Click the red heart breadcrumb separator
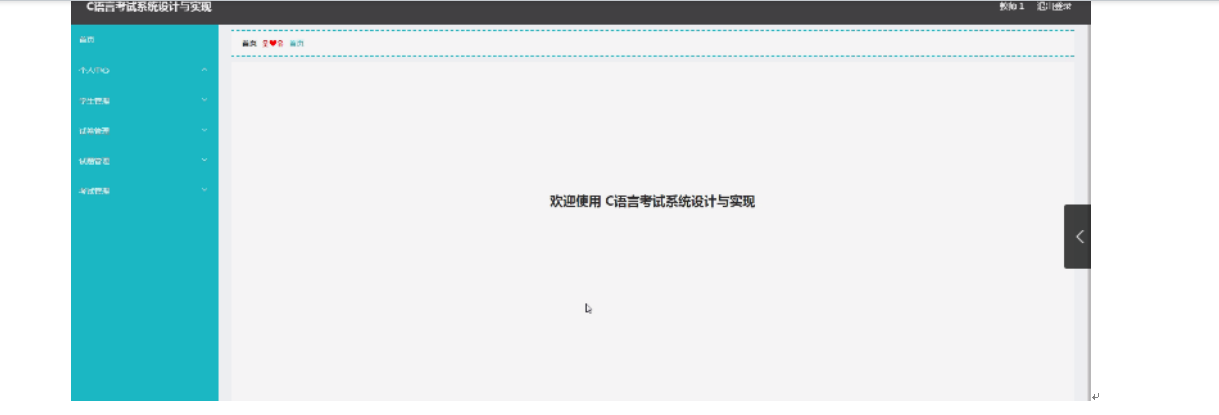The width and height of the screenshot is (1219, 415). click(x=273, y=44)
